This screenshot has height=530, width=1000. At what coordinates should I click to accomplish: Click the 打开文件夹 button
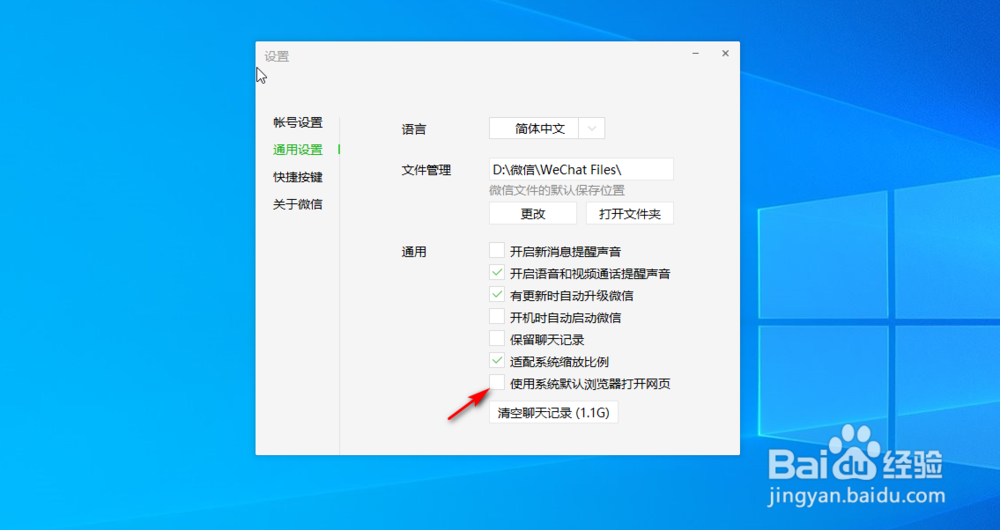[x=630, y=214]
